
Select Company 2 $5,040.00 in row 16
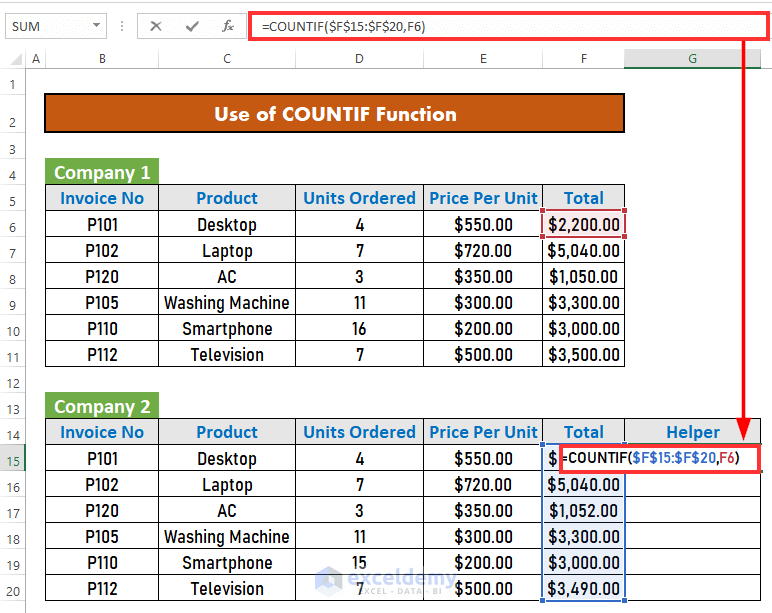point(583,484)
